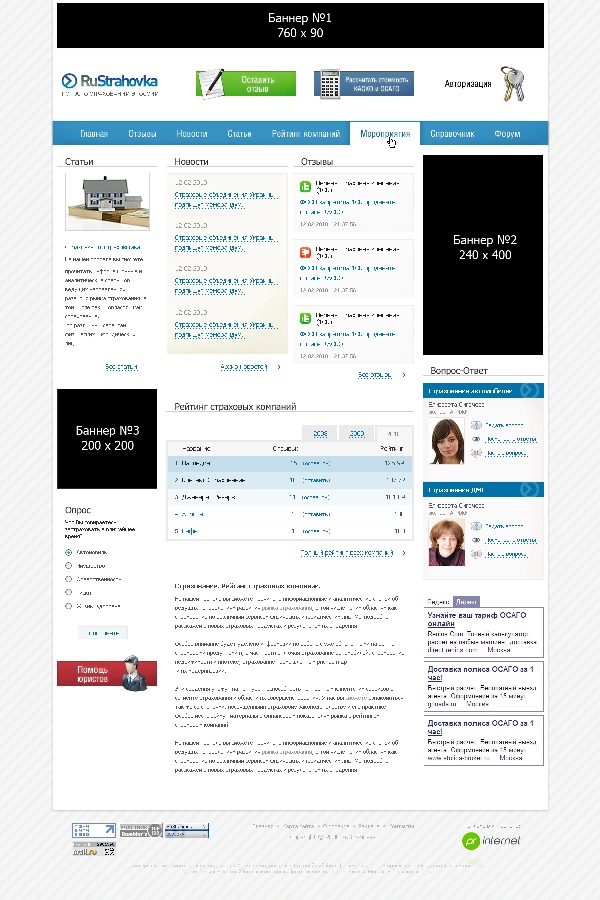Select the first poll radio option
This screenshot has height=900, width=600.
coord(68,552)
